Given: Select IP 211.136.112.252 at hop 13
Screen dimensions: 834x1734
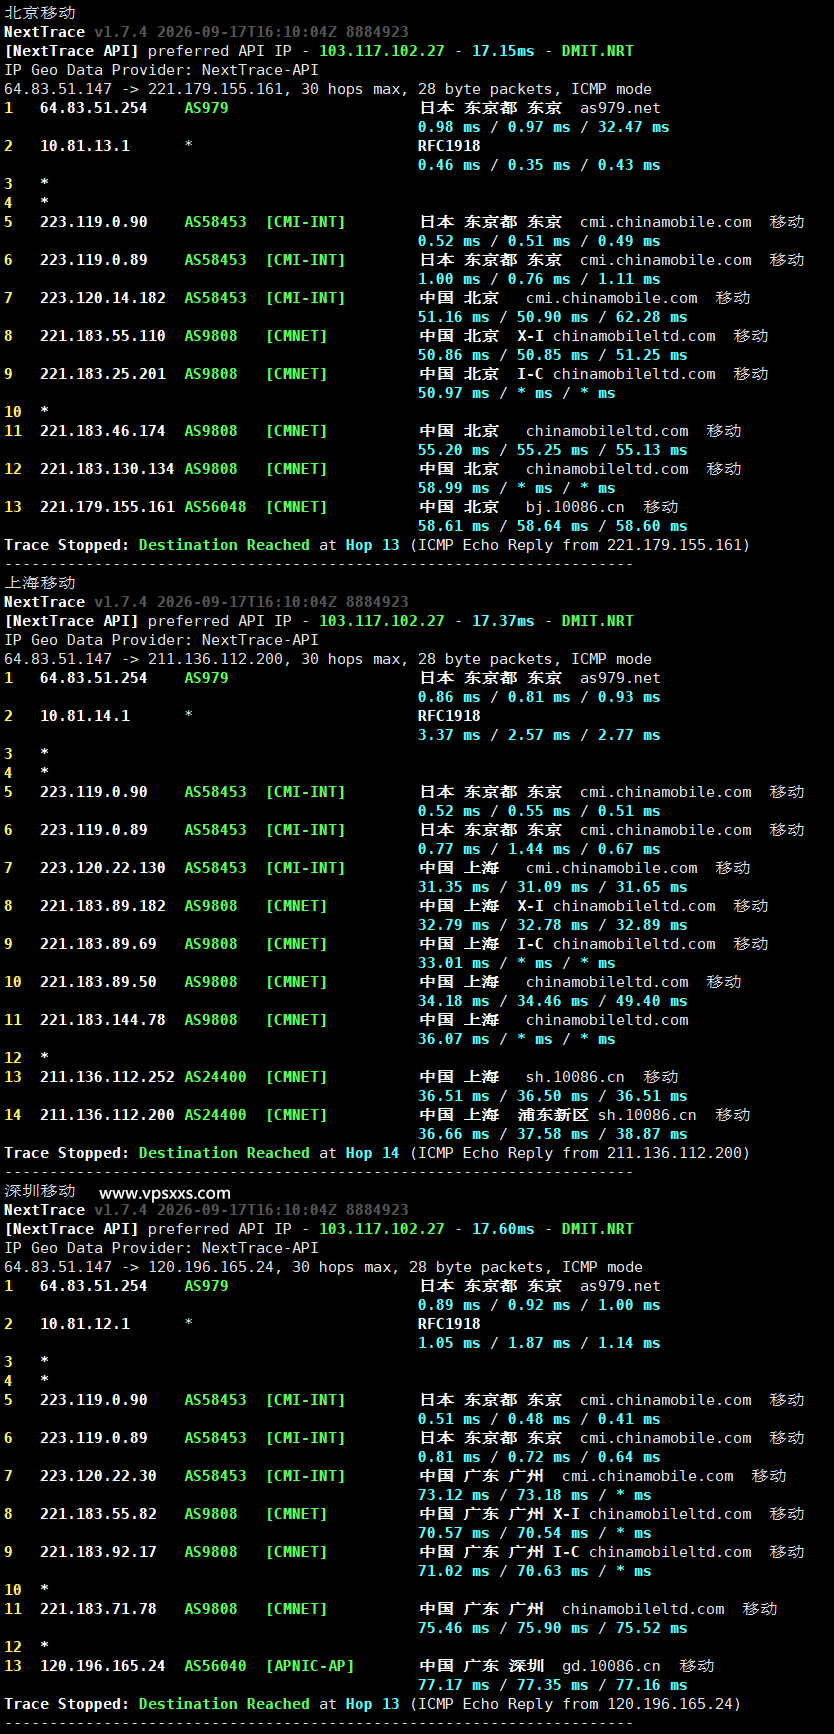Looking at the screenshot, I should click(107, 1077).
